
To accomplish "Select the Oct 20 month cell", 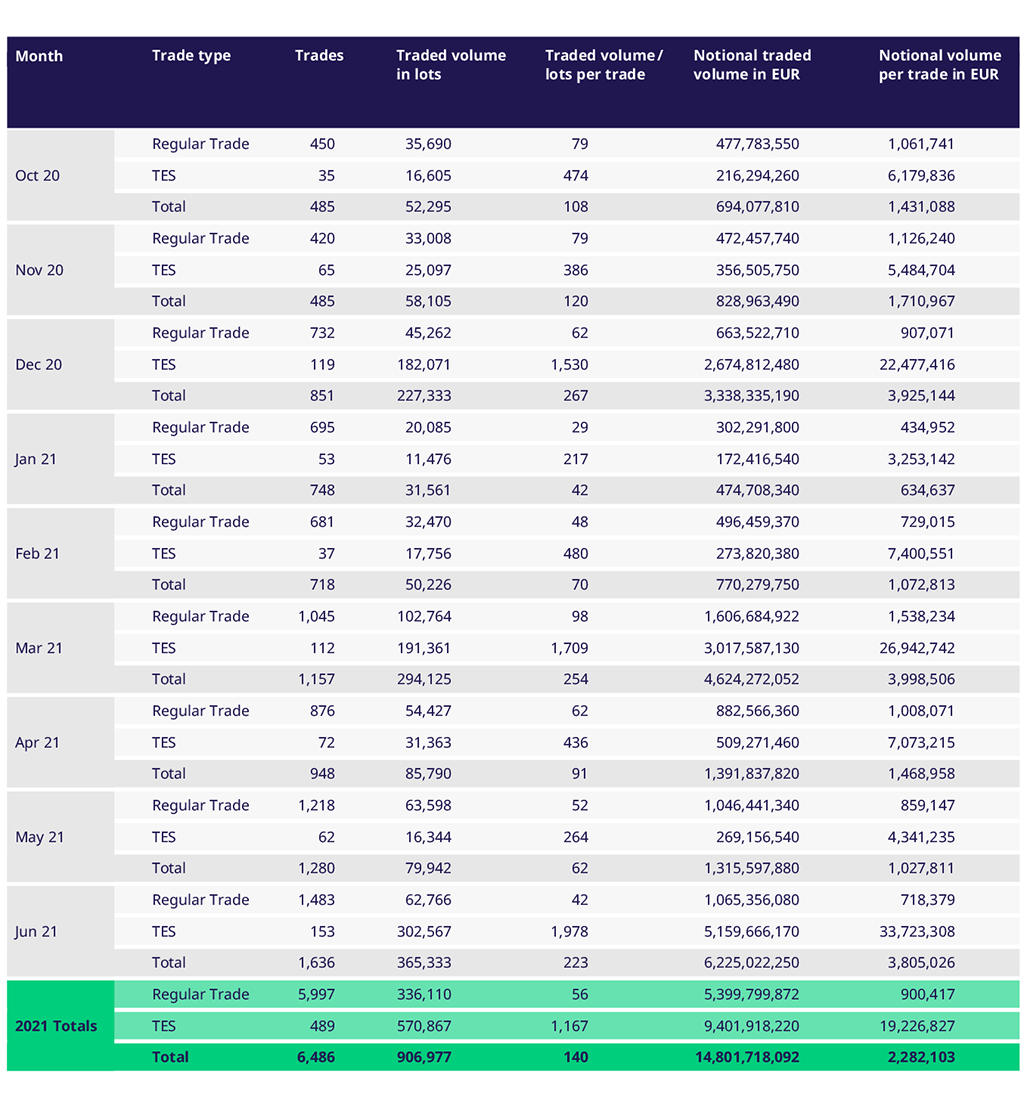I will pyautogui.click(x=38, y=175).
